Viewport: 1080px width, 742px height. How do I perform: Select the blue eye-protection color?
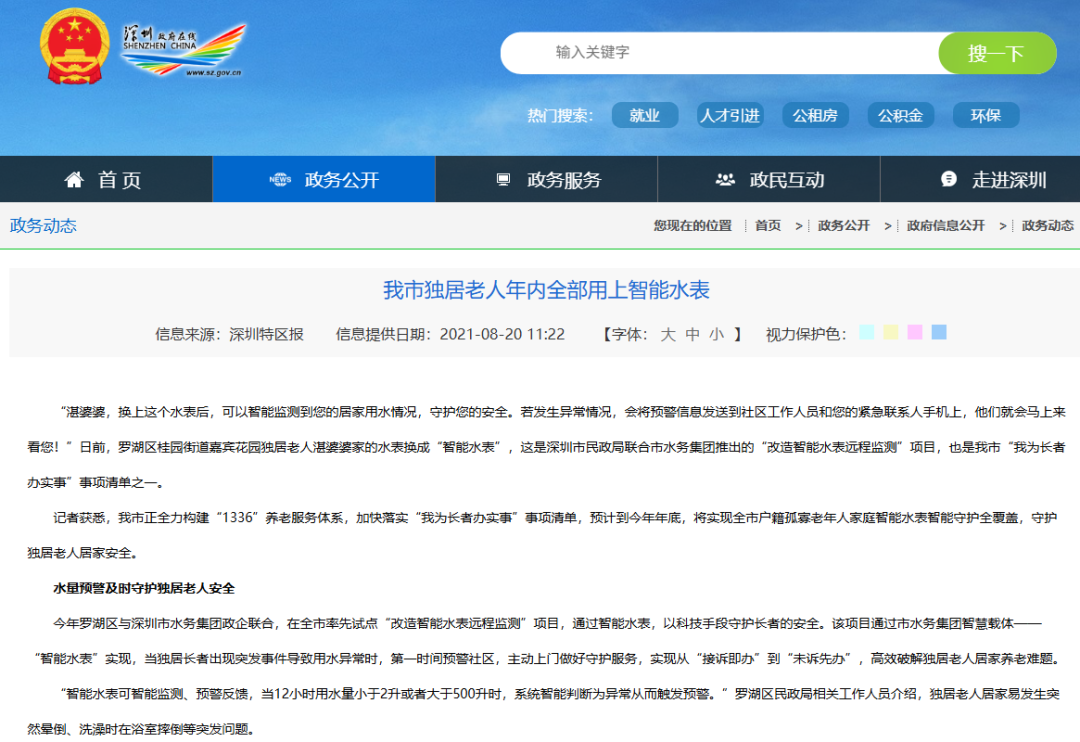pos(939,332)
